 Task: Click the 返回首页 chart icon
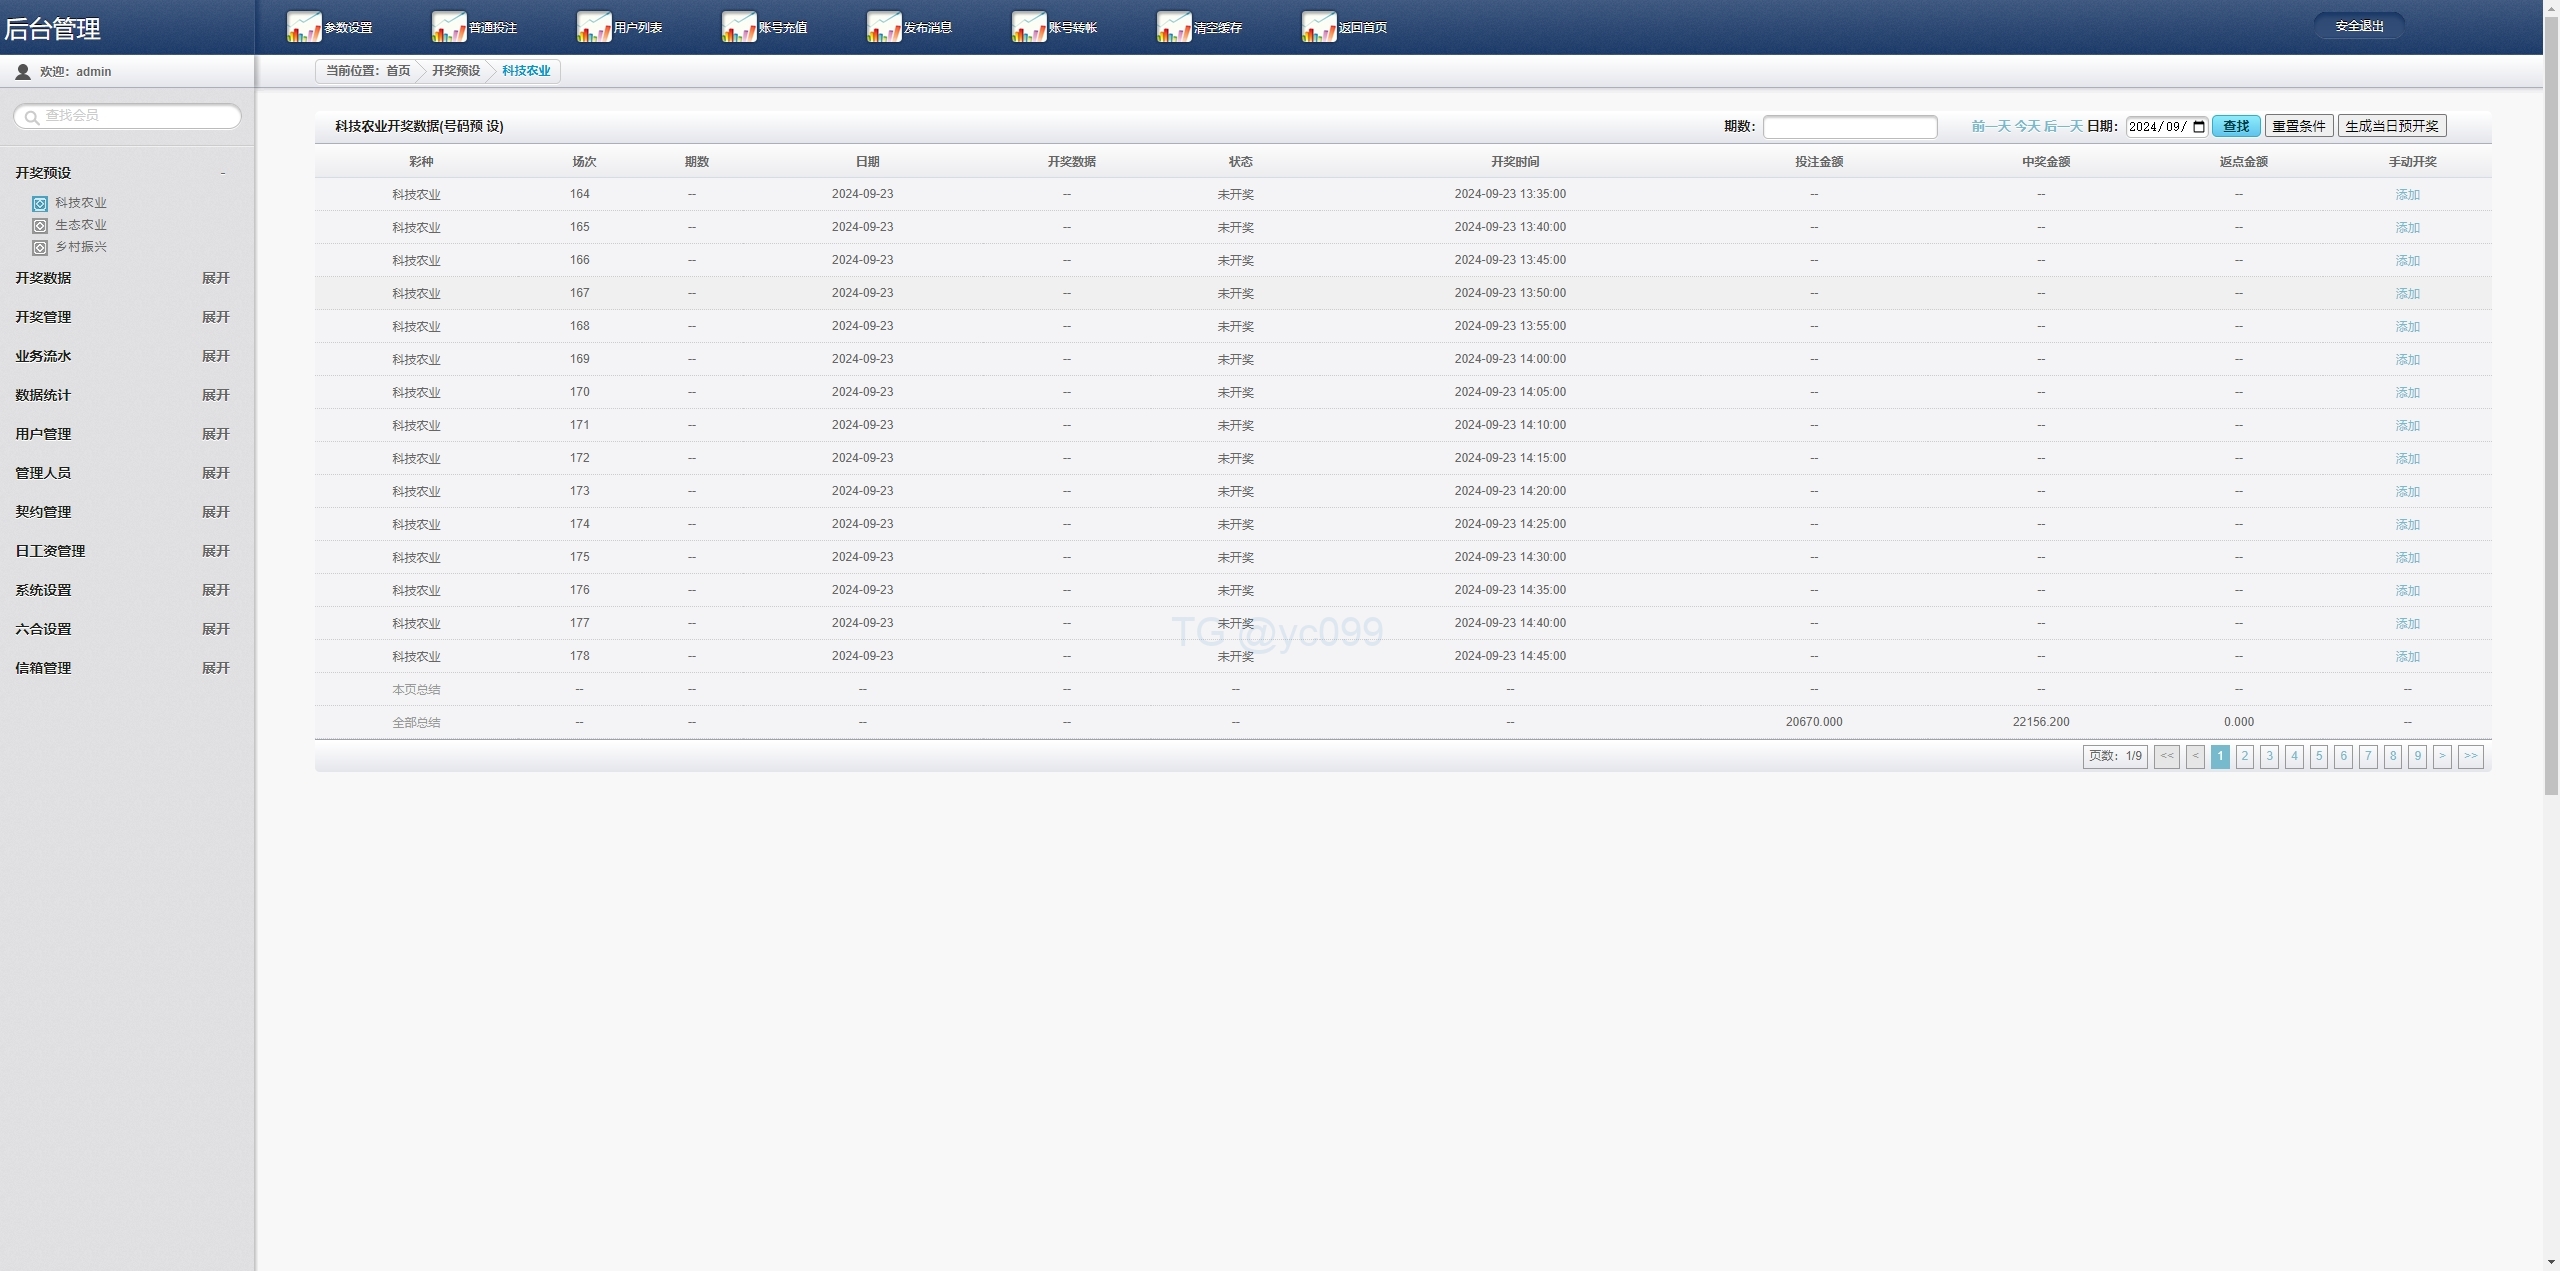[1319, 27]
